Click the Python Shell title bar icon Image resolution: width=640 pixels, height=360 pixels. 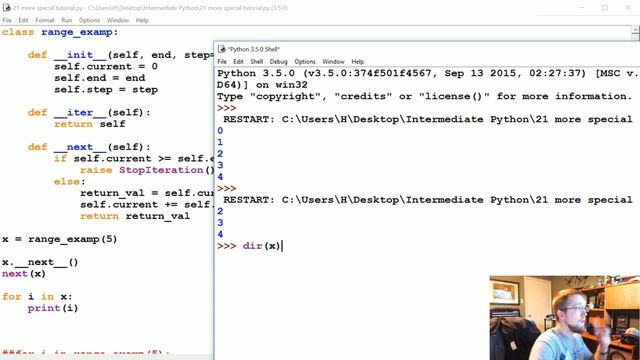[222, 49]
